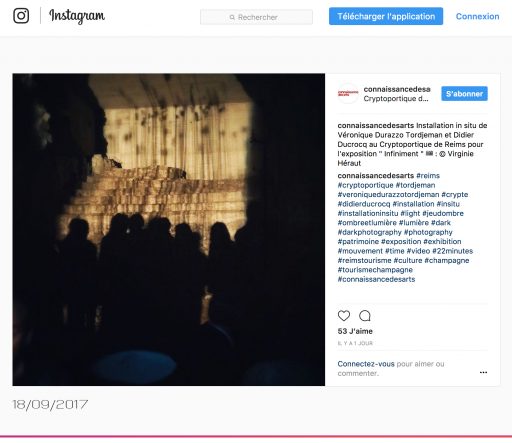Click the Instagram wordmark logo
This screenshot has width=512, height=443.
click(77, 16)
